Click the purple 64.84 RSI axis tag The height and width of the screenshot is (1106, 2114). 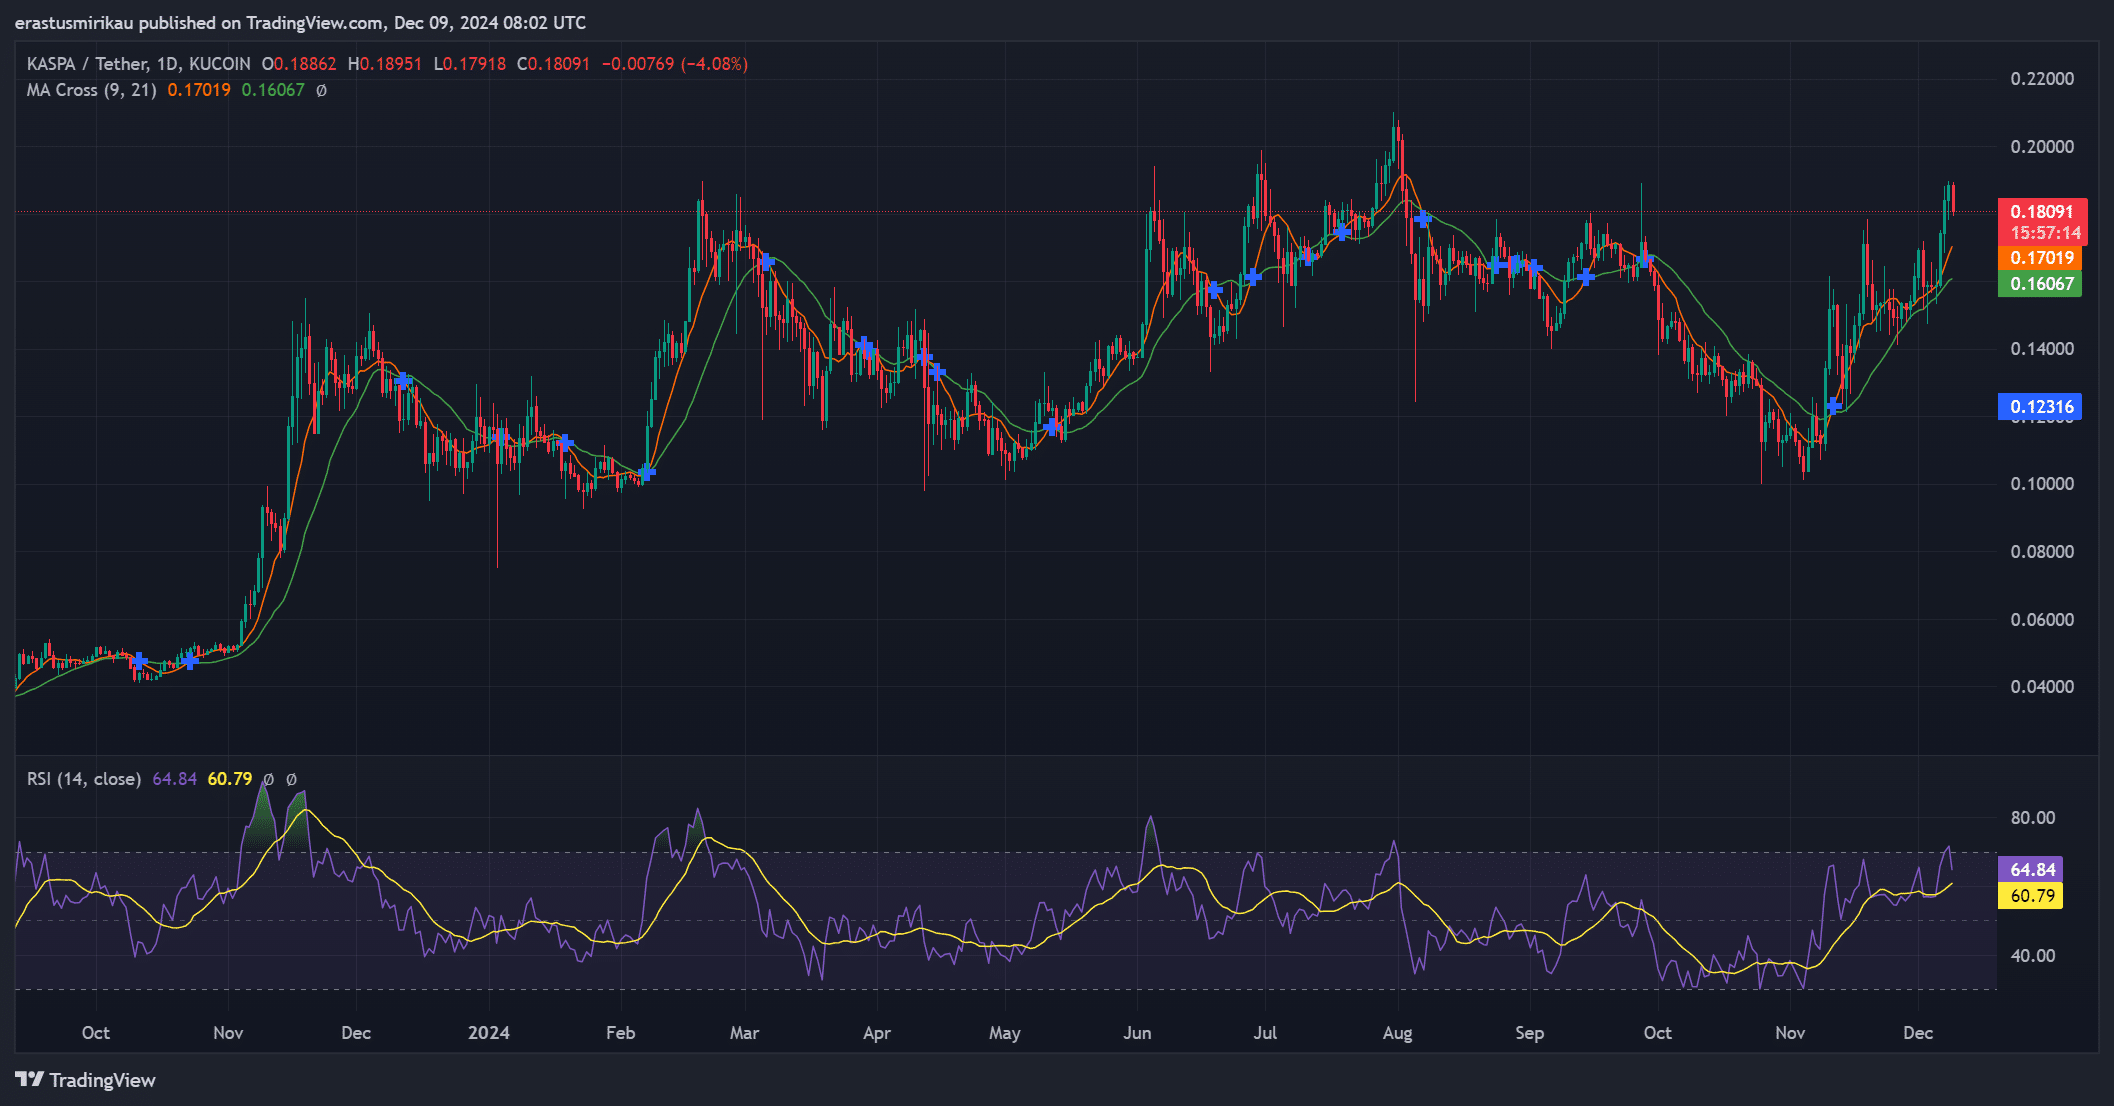click(2031, 870)
